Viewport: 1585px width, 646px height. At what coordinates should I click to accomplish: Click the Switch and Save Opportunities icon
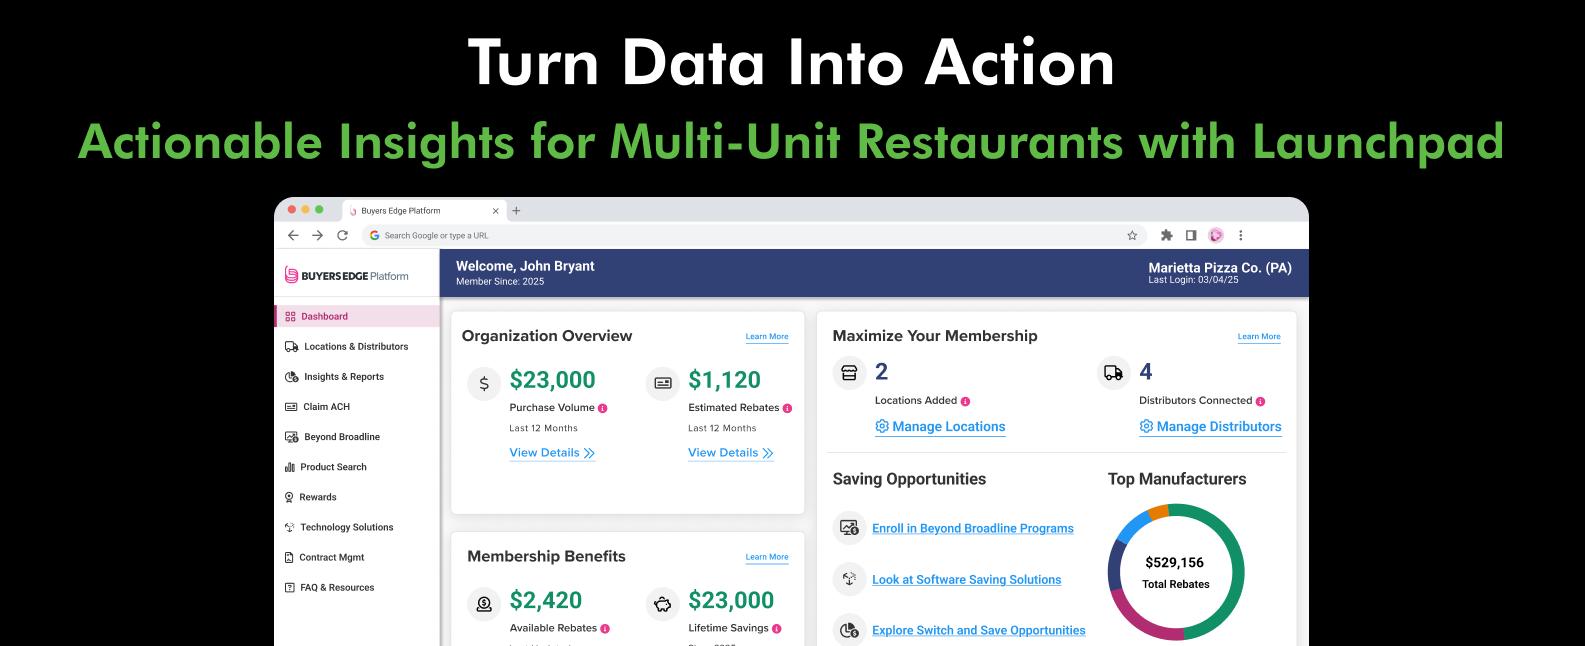tap(849, 630)
